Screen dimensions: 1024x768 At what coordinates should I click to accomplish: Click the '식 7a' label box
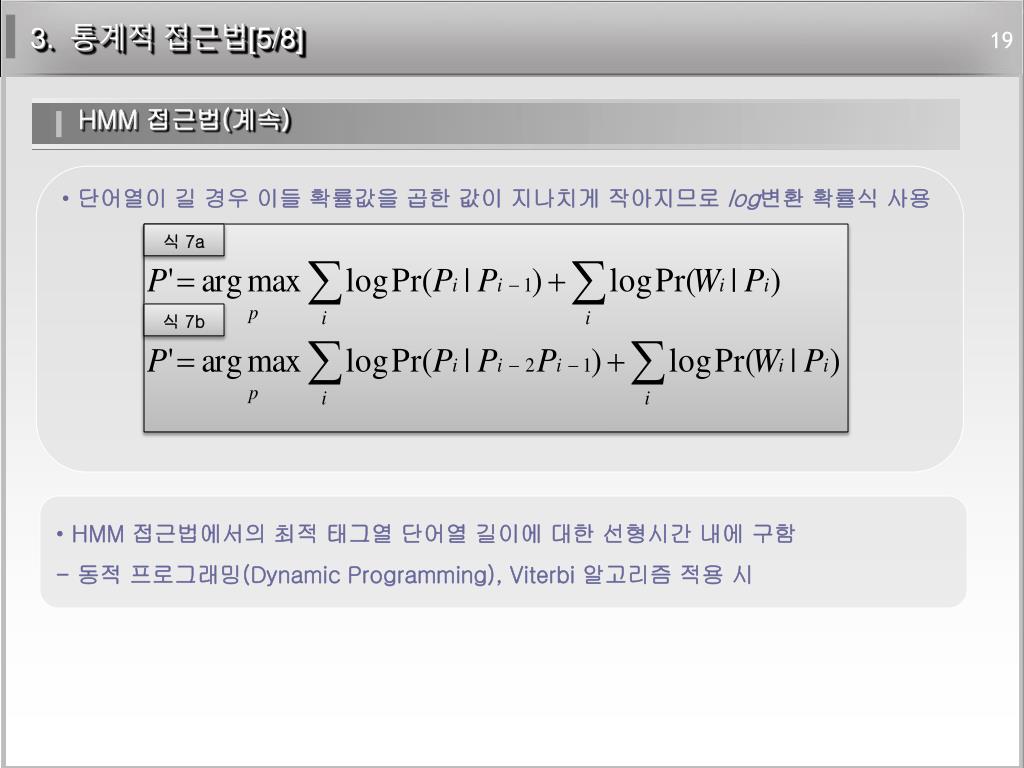184,241
